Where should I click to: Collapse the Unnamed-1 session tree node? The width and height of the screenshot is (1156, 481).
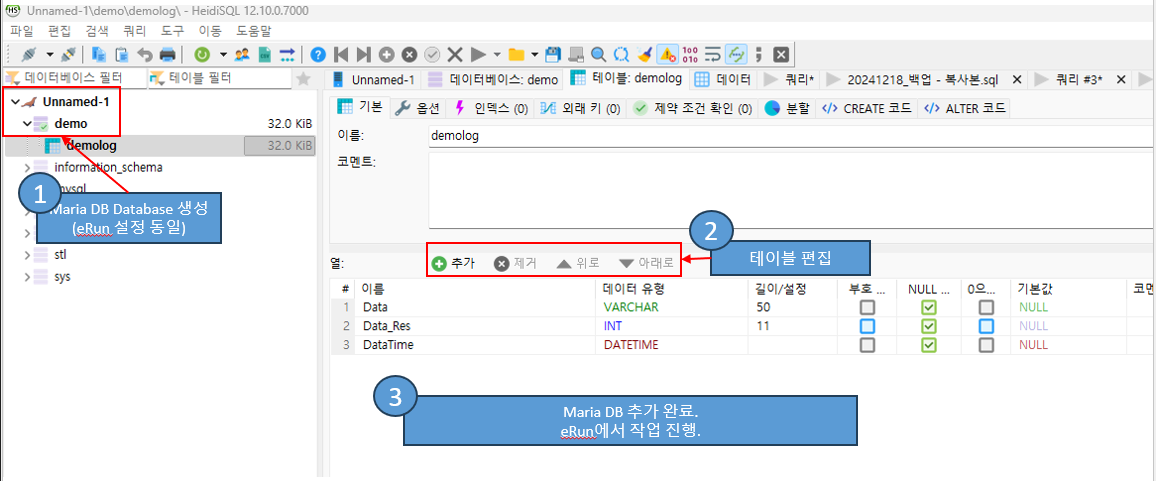point(15,102)
